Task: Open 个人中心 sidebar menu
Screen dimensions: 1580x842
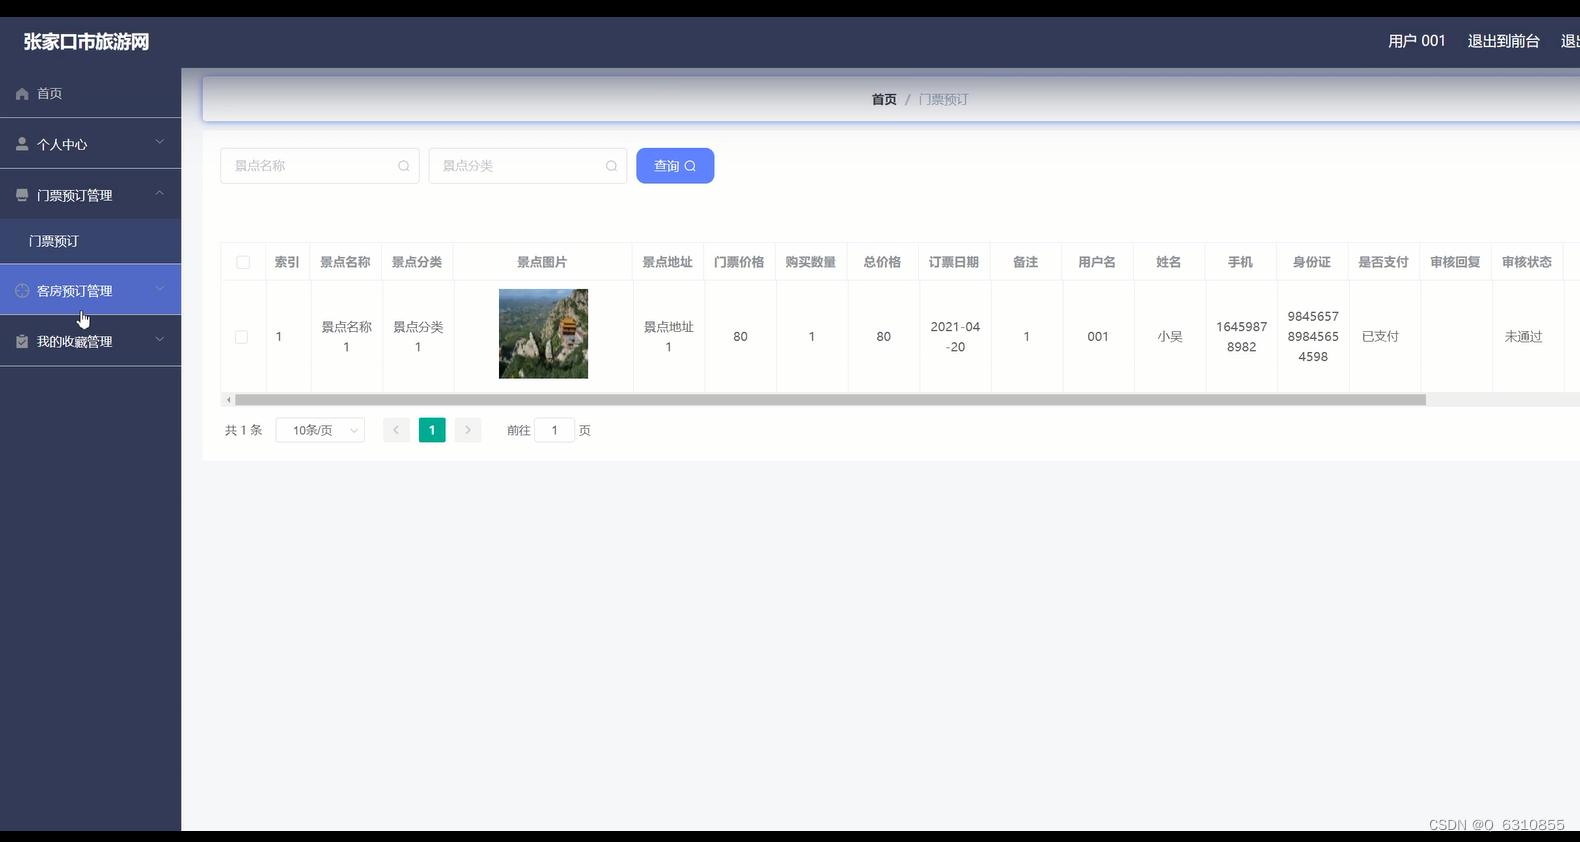Action: click(90, 144)
